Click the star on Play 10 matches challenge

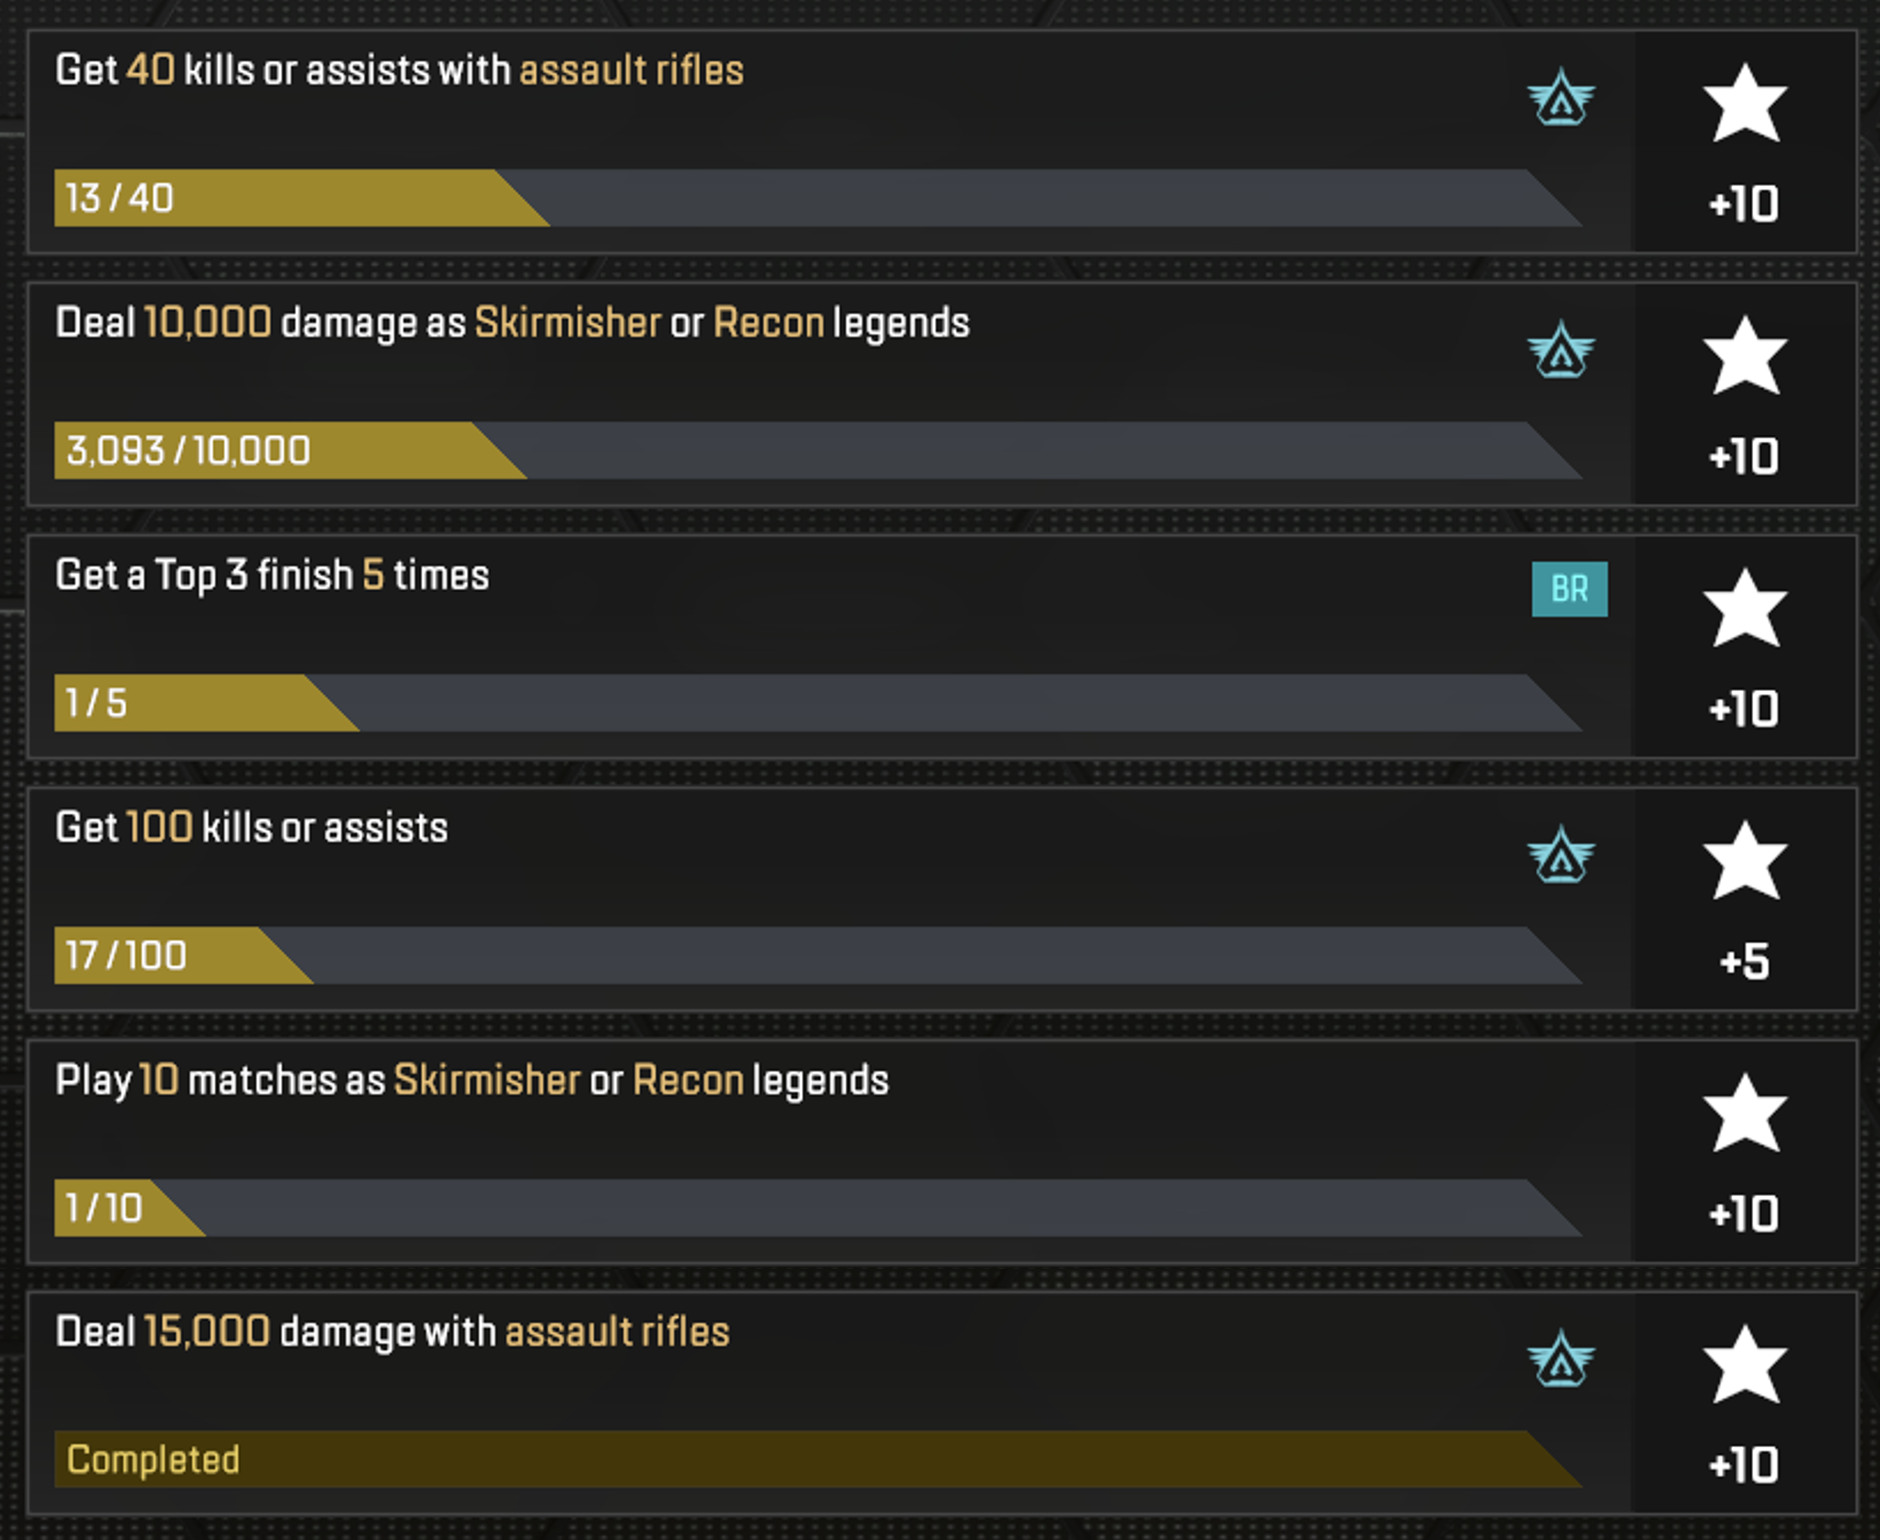coord(1744,1113)
